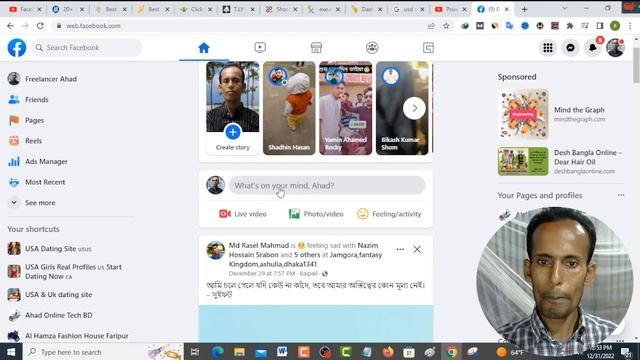
Task: Open Windows Start menu
Action: pos(11,352)
